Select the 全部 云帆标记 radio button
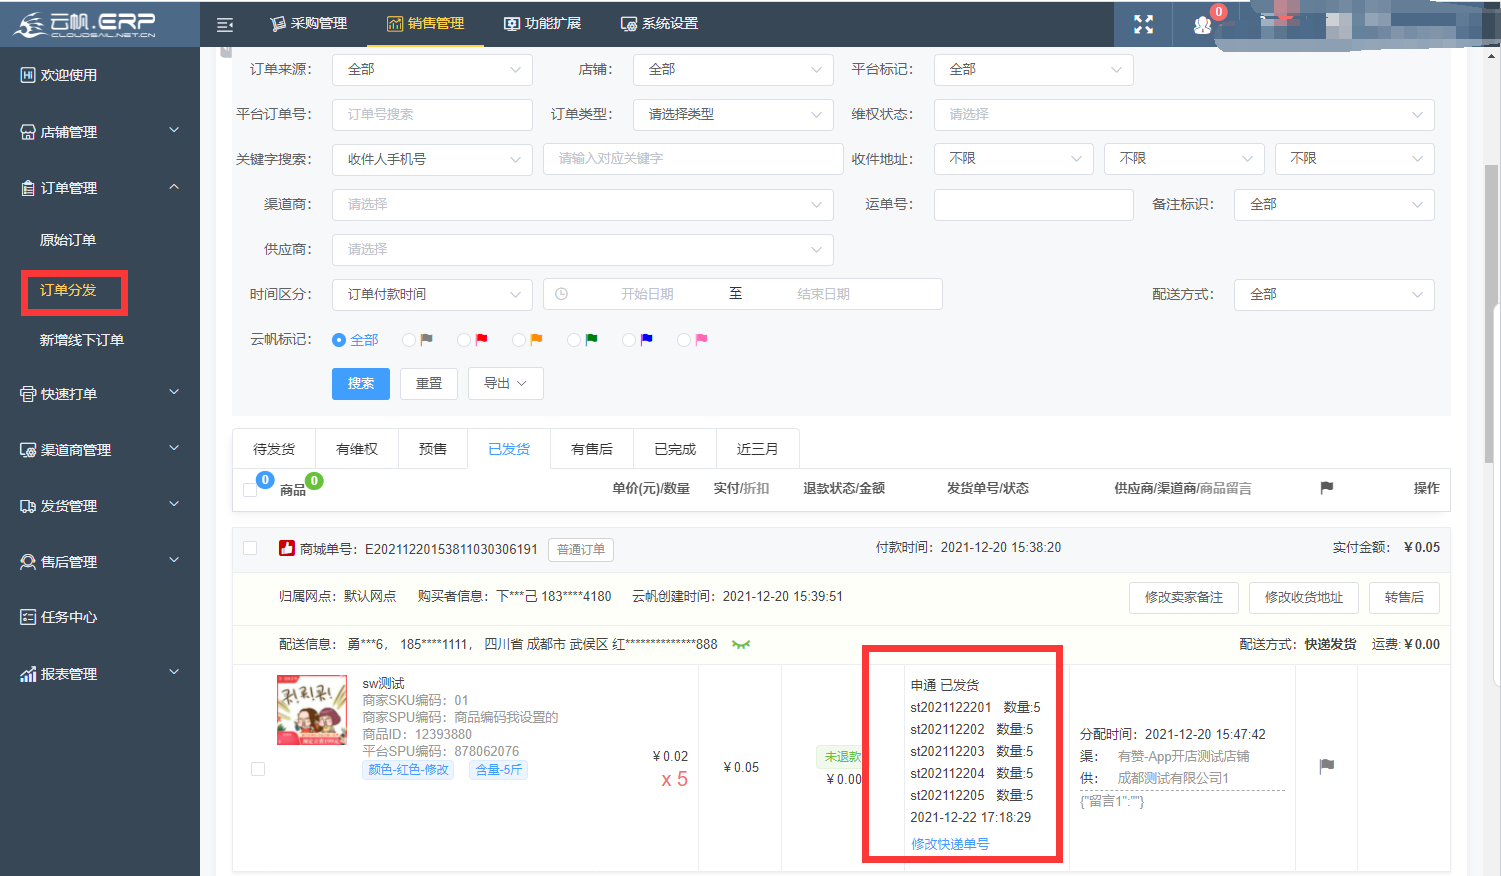Screen dimensions: 1501x876 [x=339, y=340]
